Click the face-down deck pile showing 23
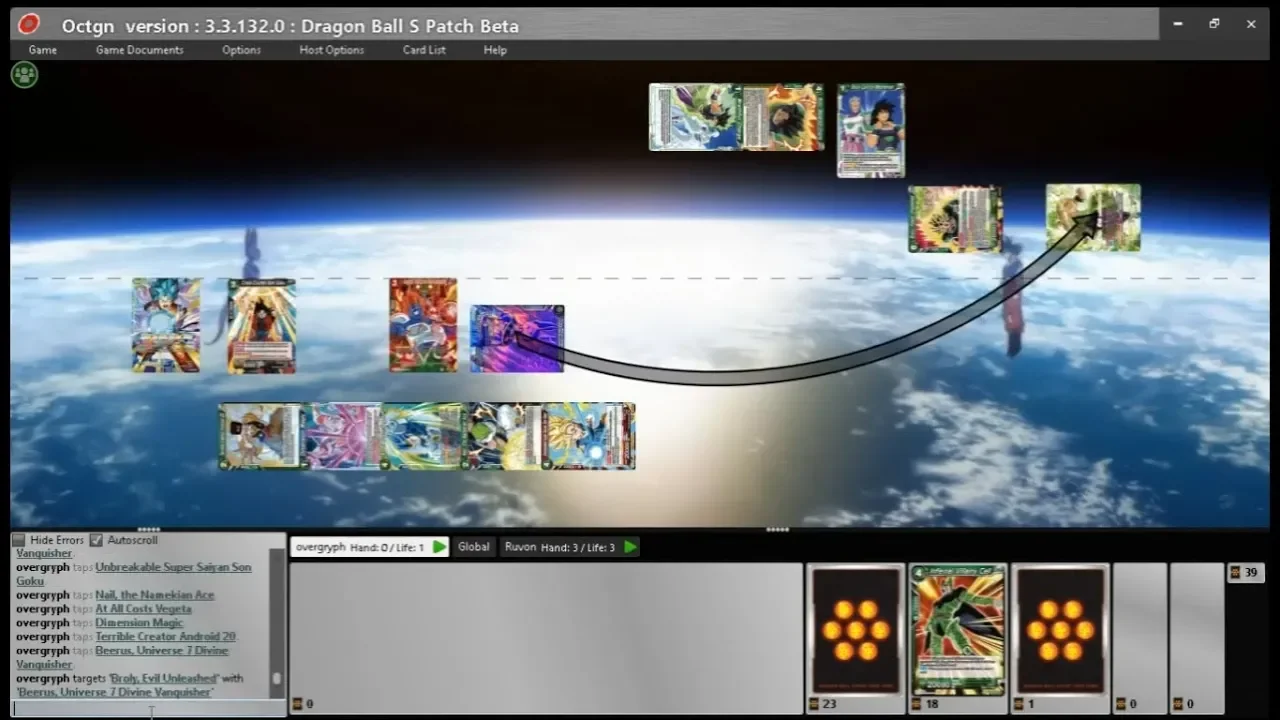 point(856,630)
